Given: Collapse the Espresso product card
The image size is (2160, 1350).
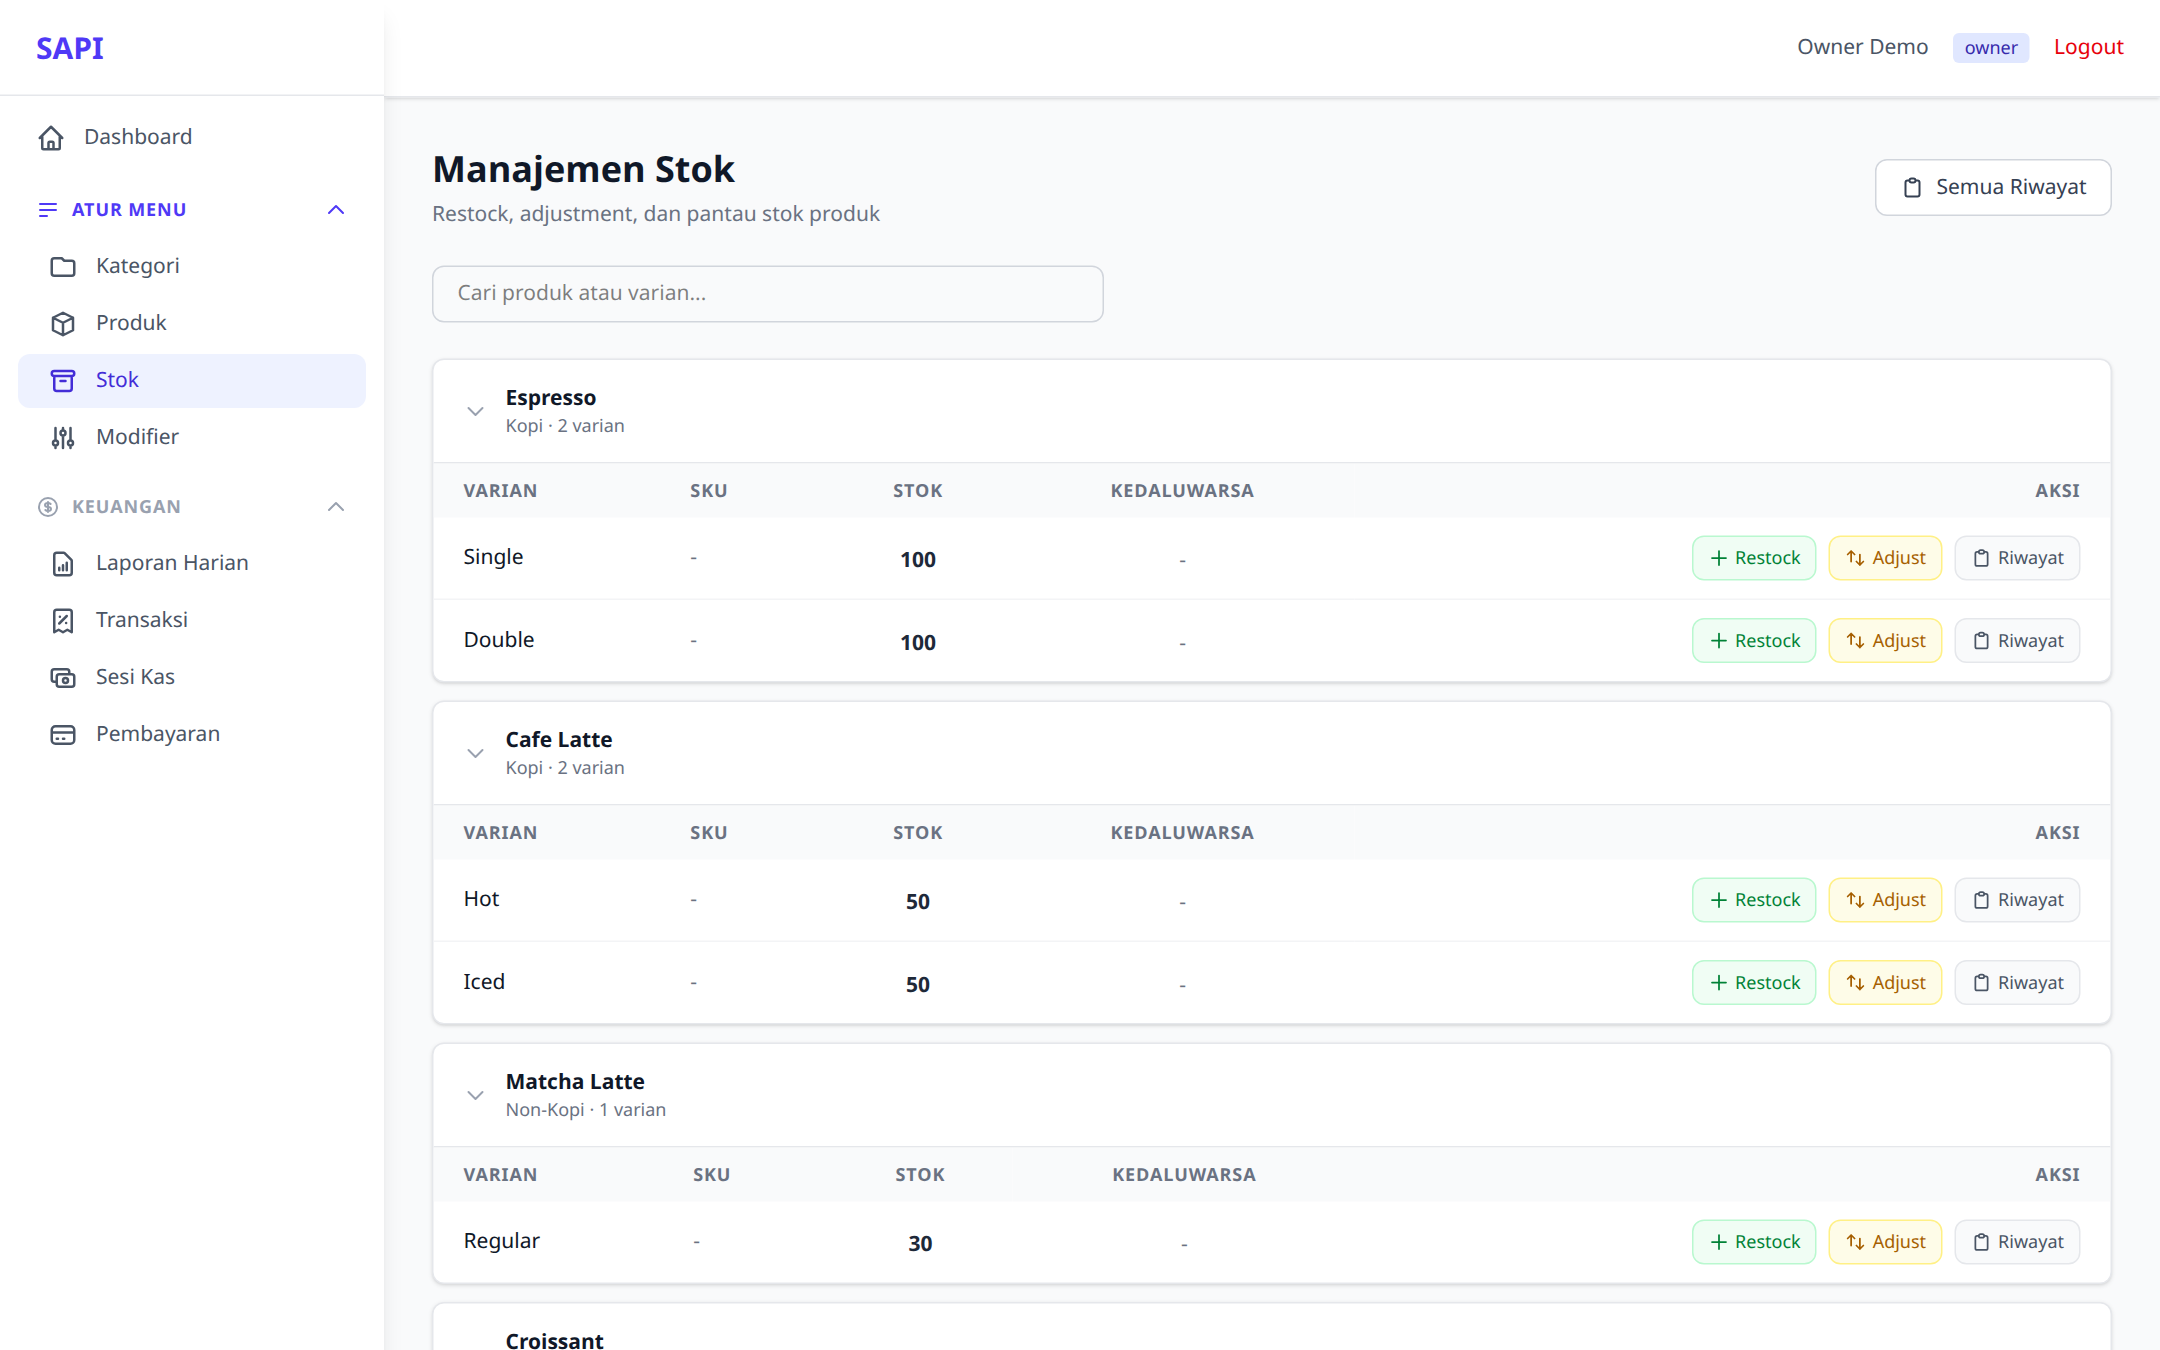Looking at the screenshot, I should (x=475, y=411).
